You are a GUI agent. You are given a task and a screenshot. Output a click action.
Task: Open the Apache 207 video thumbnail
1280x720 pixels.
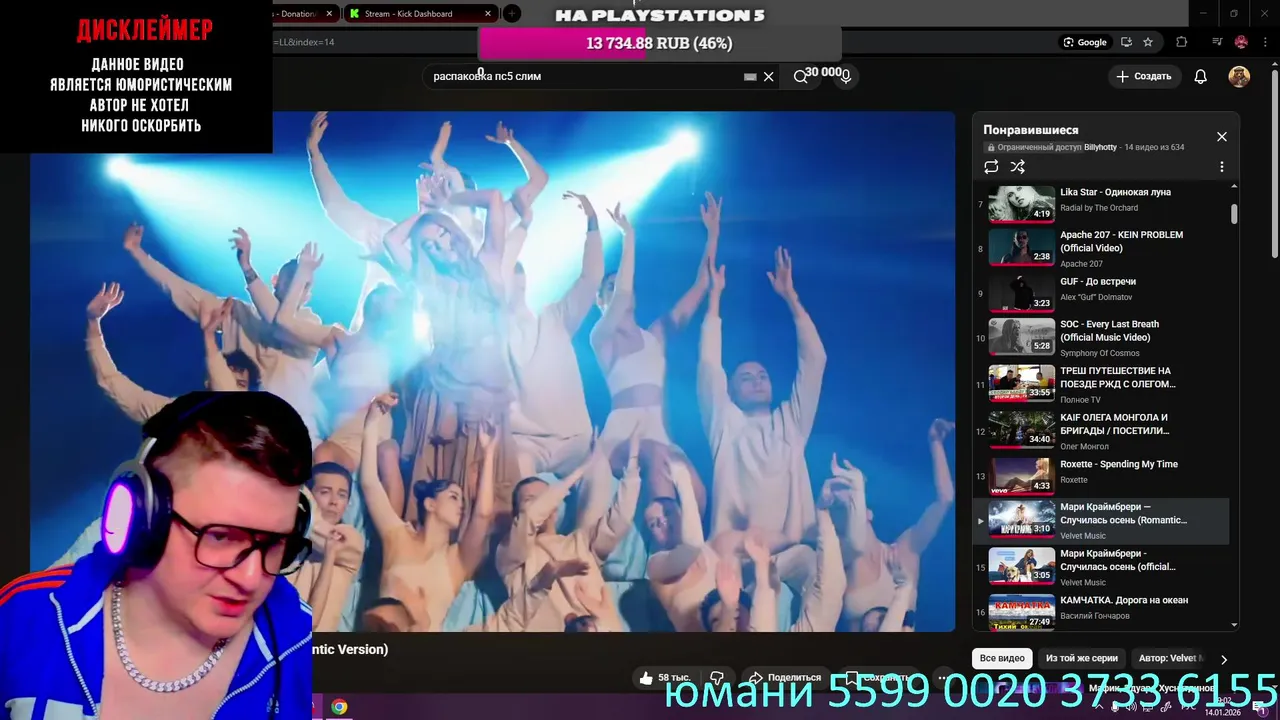[1022, 247]
